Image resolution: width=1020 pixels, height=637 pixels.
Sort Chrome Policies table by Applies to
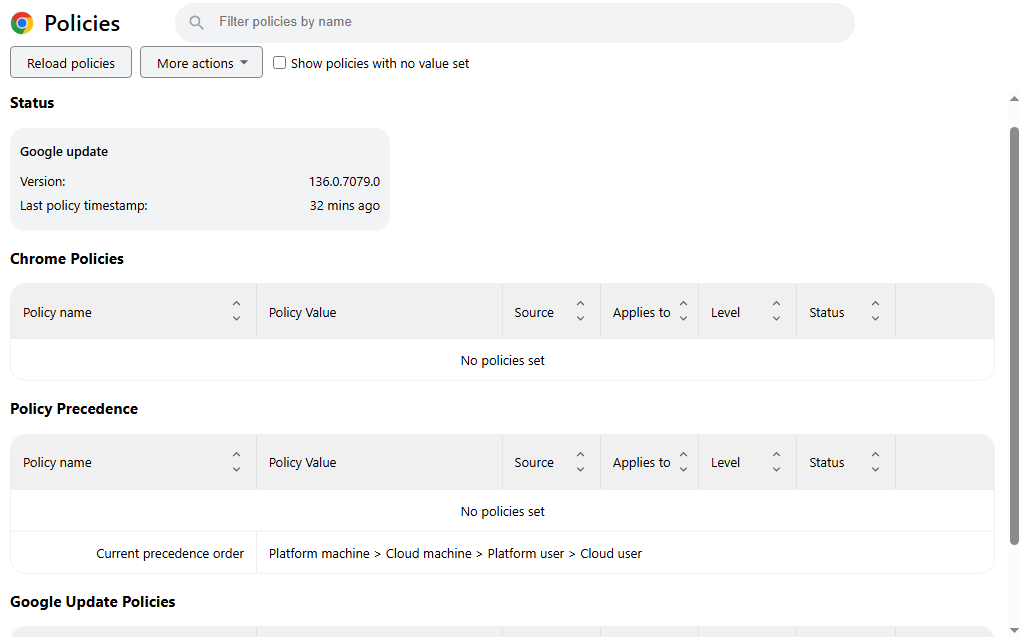[683, 312]
